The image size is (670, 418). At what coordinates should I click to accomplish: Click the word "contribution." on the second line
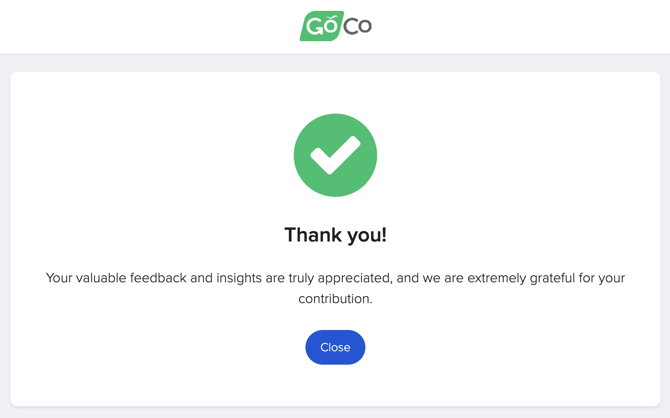click(335, 299)
